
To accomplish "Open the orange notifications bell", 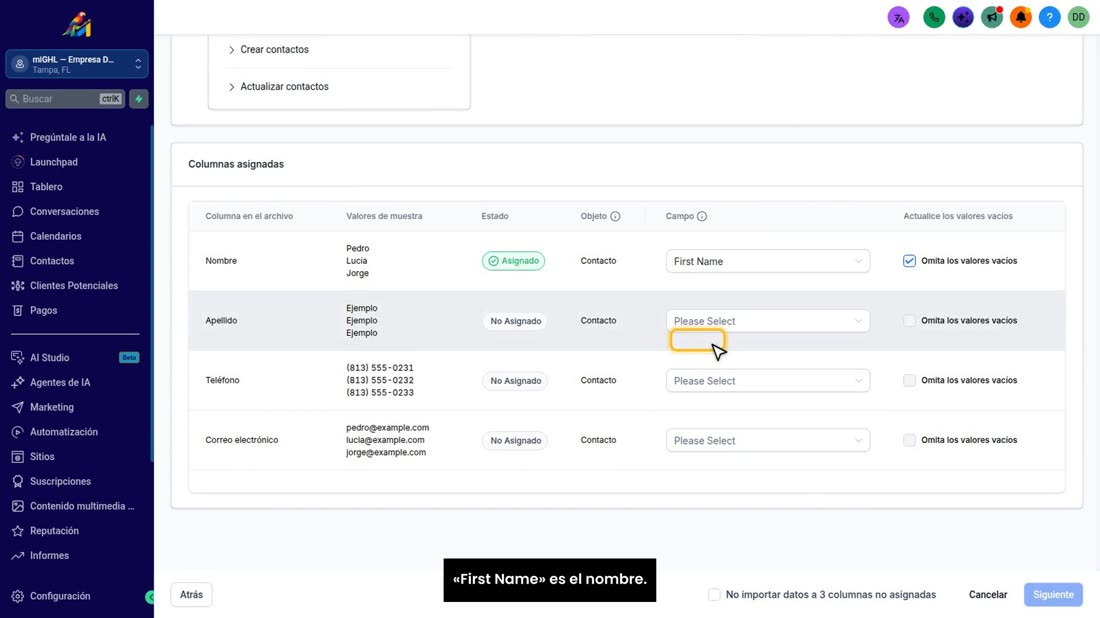I will coord(1021,18).
